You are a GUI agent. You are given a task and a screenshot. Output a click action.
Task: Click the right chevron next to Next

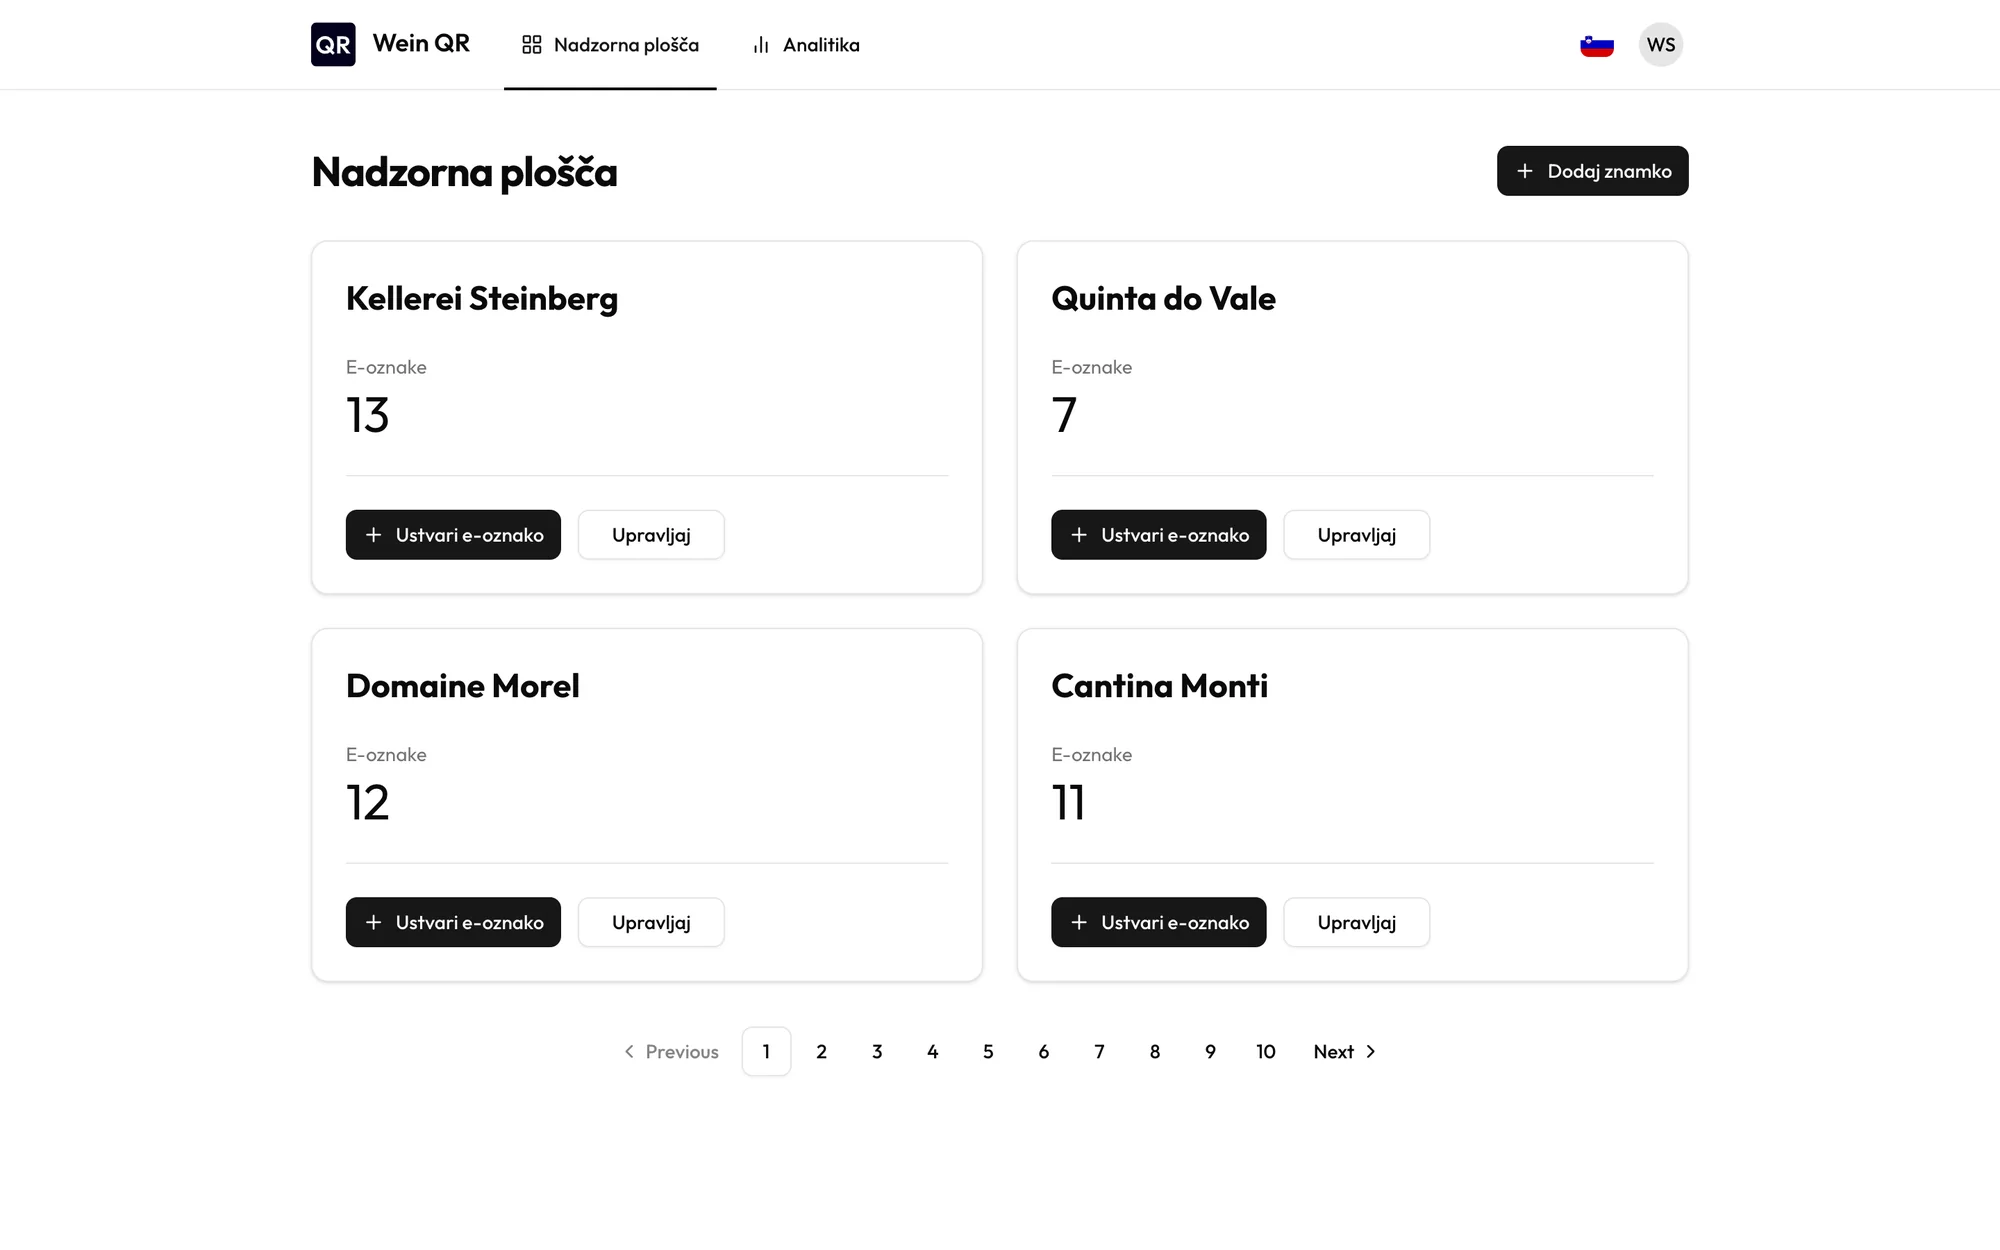(1371, 1051)
